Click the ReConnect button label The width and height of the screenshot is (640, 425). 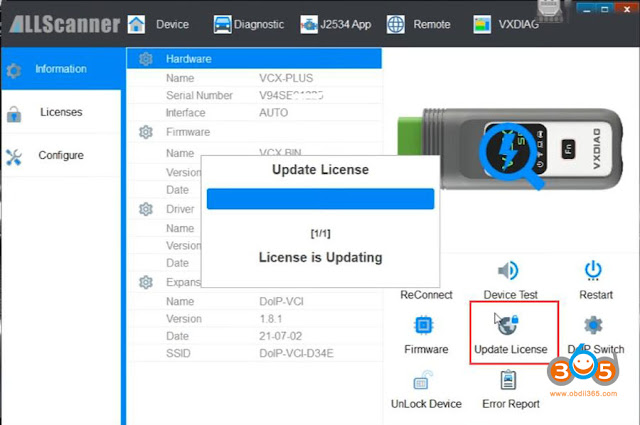coord(426,295)
